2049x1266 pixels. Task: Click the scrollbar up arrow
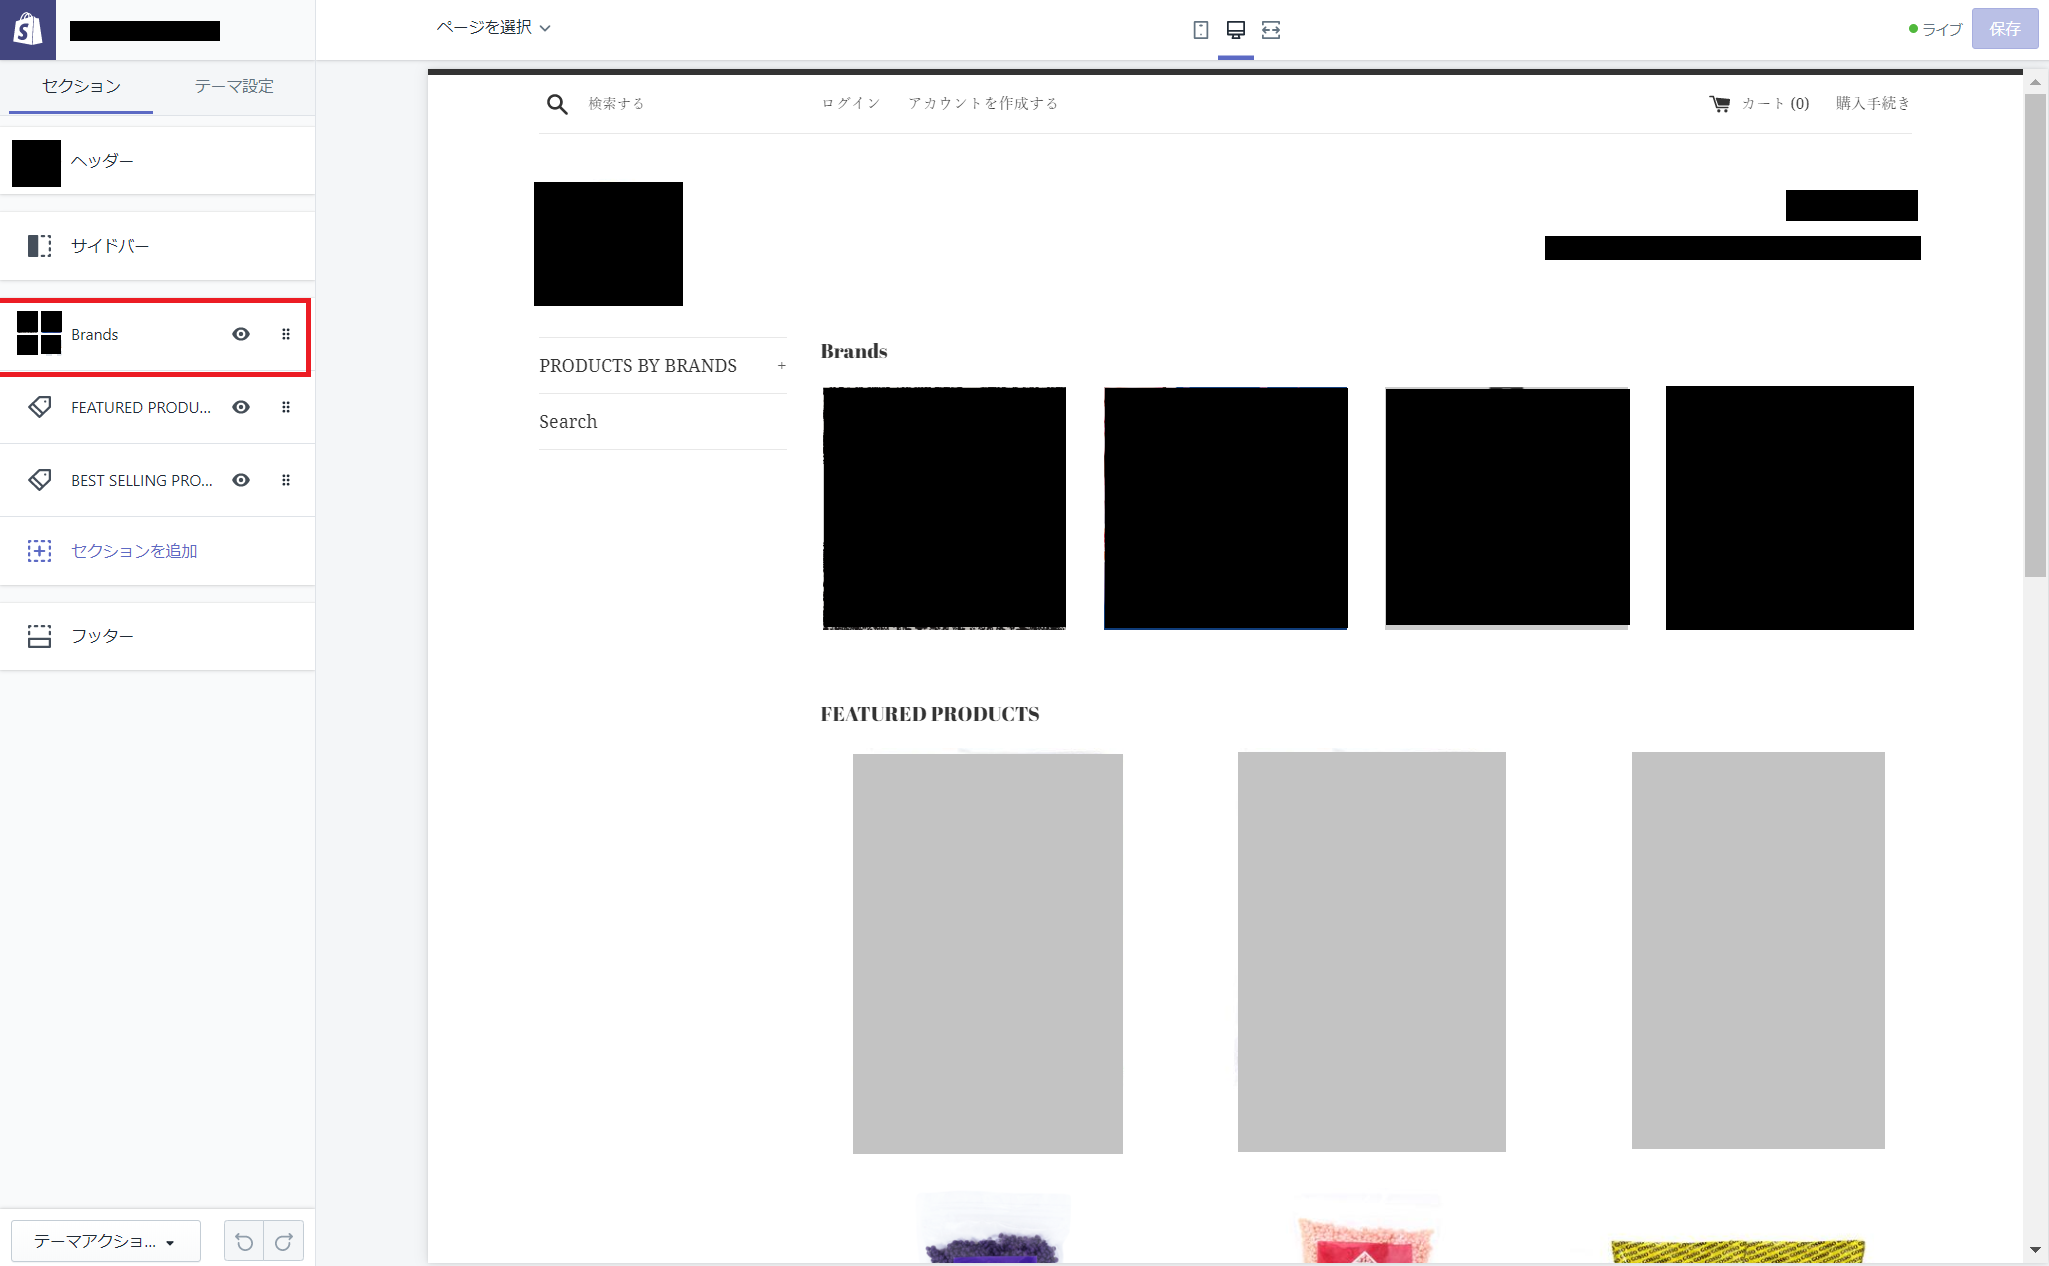[x=2035, y=83]
